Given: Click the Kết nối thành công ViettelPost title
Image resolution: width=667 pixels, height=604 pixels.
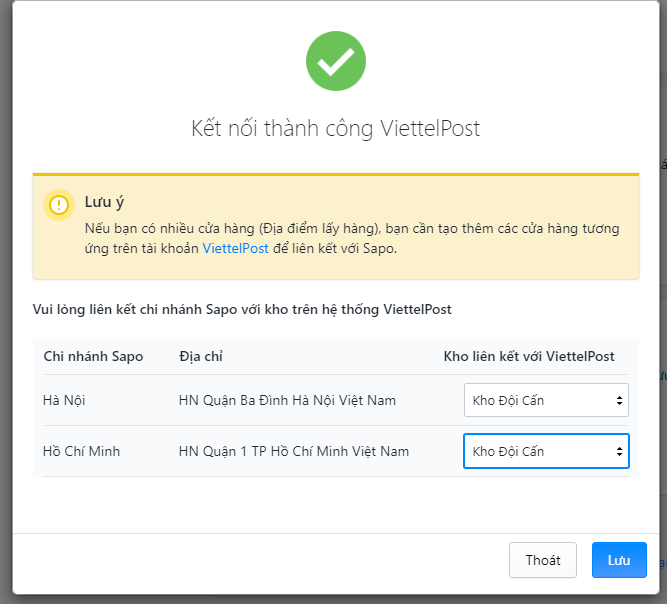Looking at the screenshot, I should [x=336, y=128].
